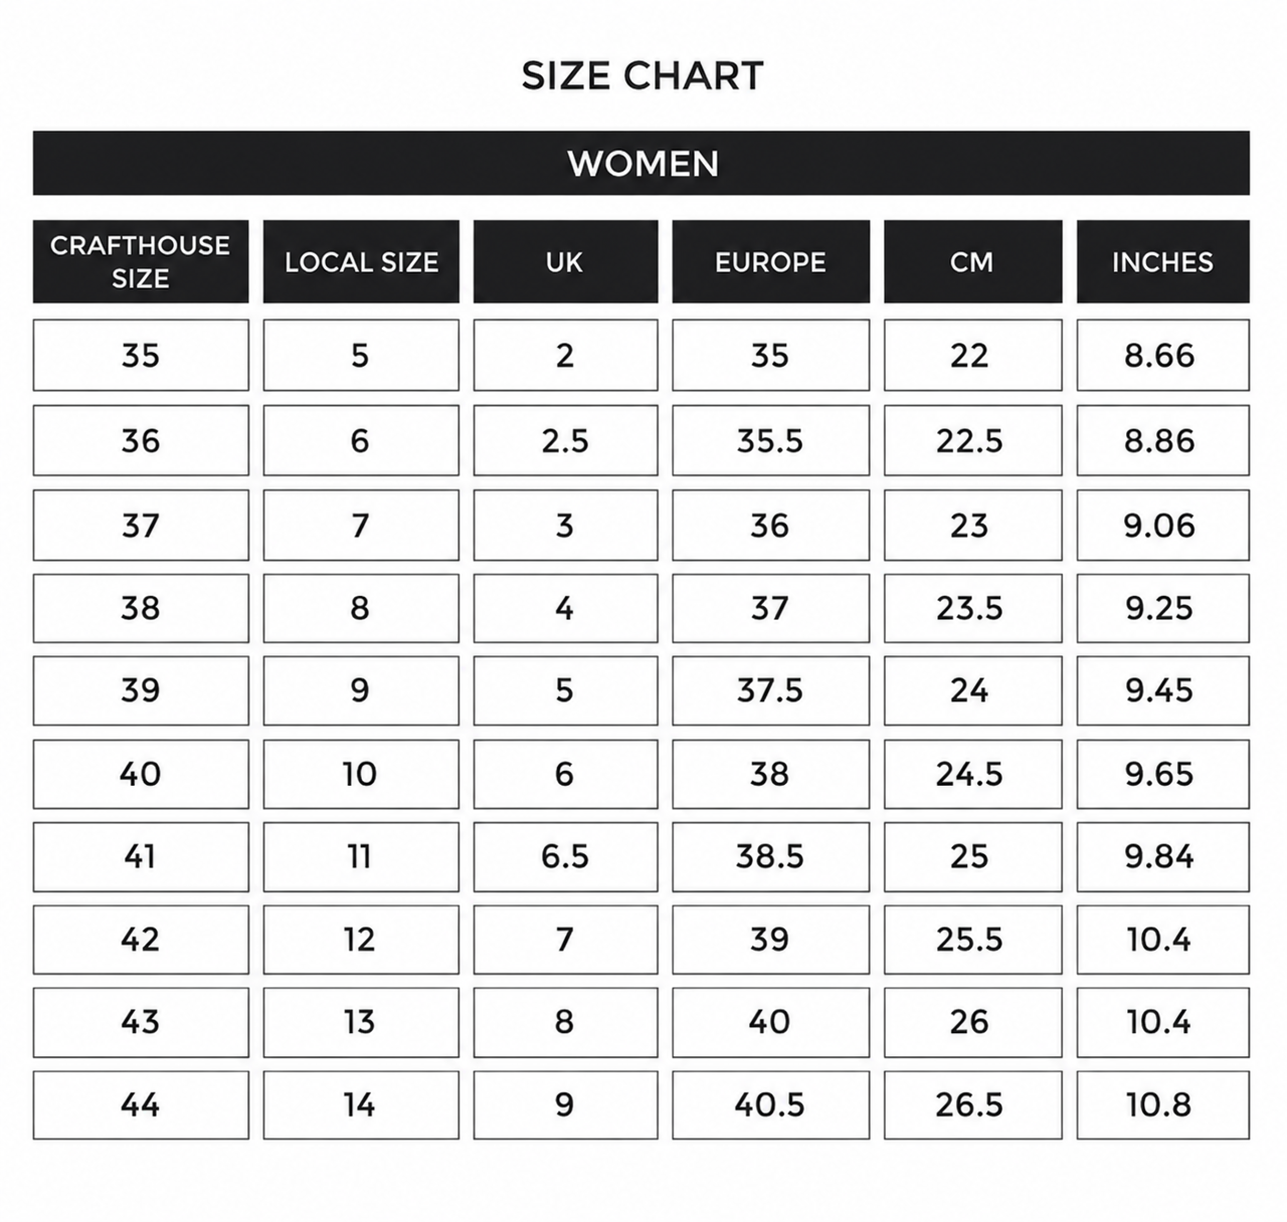The width and height of the screenshot is (1287, 1222).
Task: Select local size 14 cell
Action: point(361,1105)
